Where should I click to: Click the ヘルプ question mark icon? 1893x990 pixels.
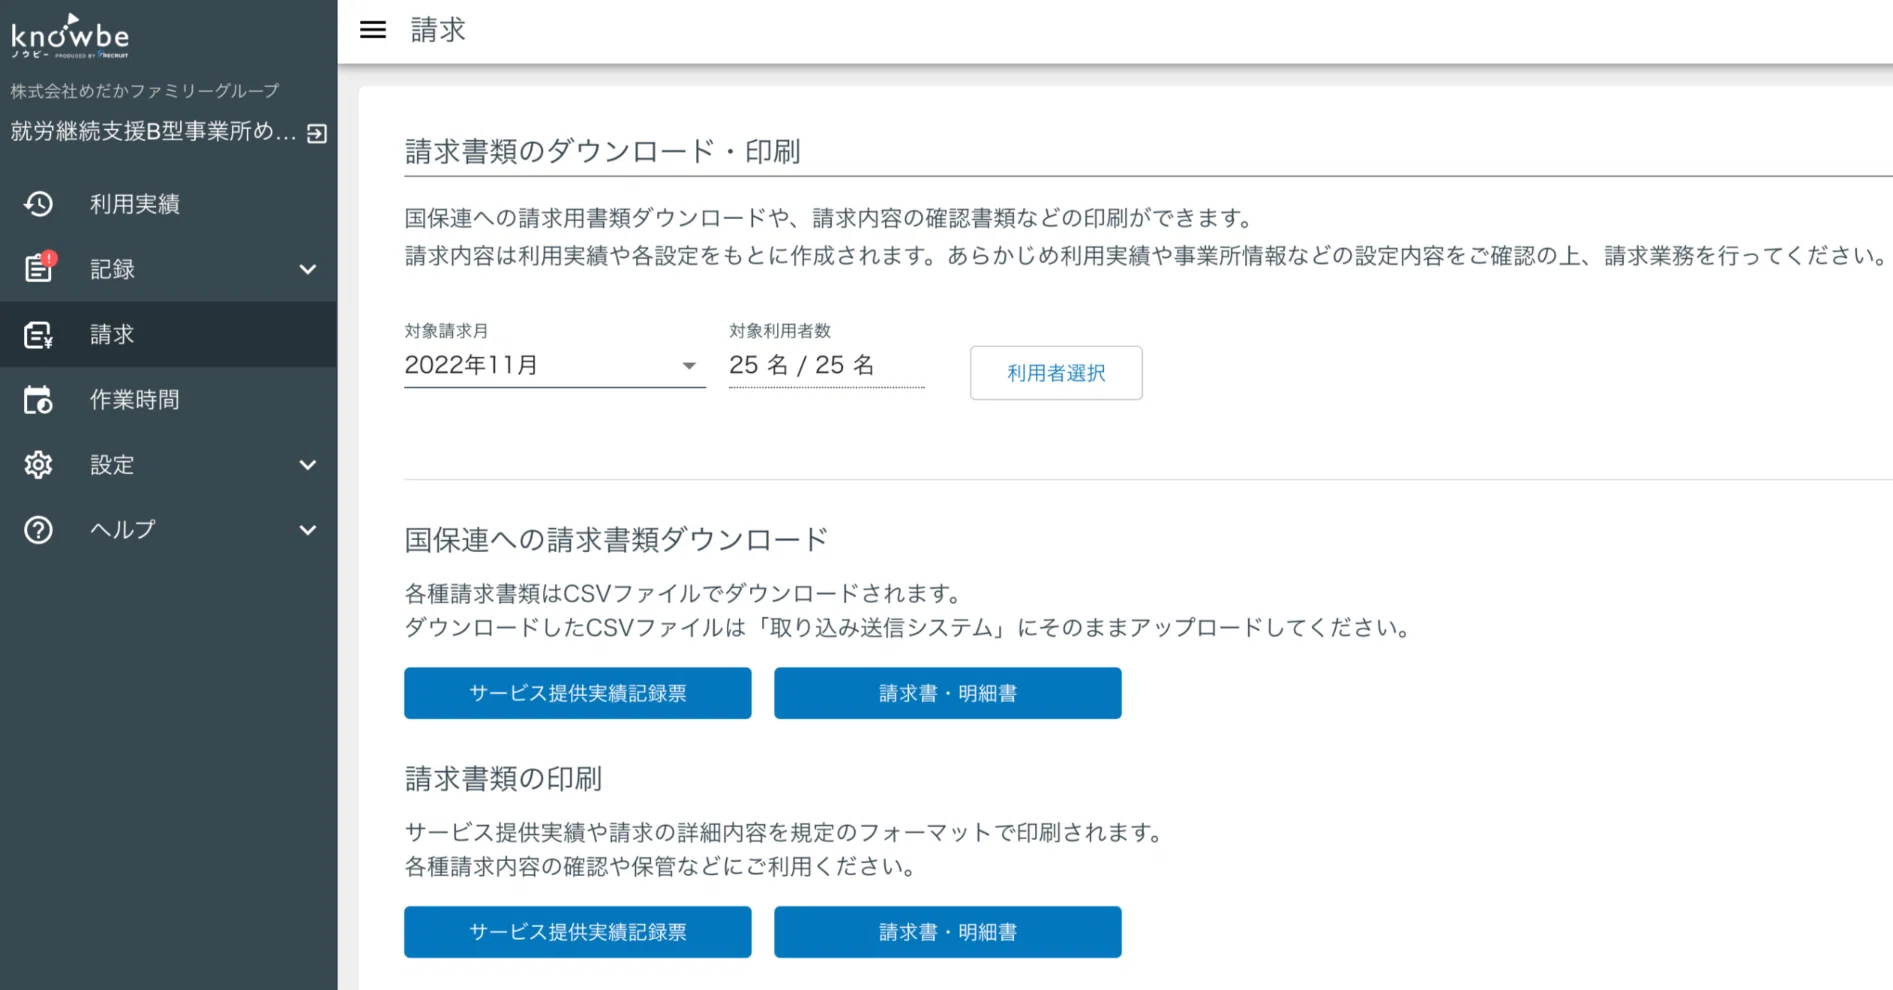point(38,530)
